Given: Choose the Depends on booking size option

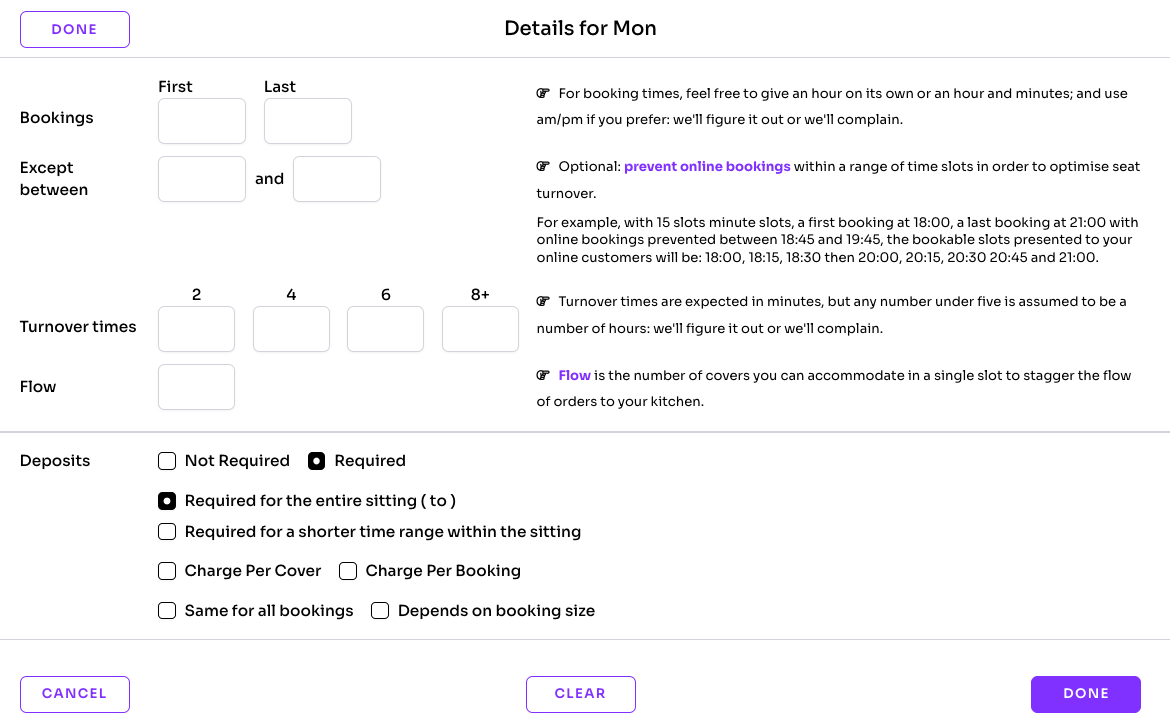Looking at the screenshot, I should click(x=380, y=611).
